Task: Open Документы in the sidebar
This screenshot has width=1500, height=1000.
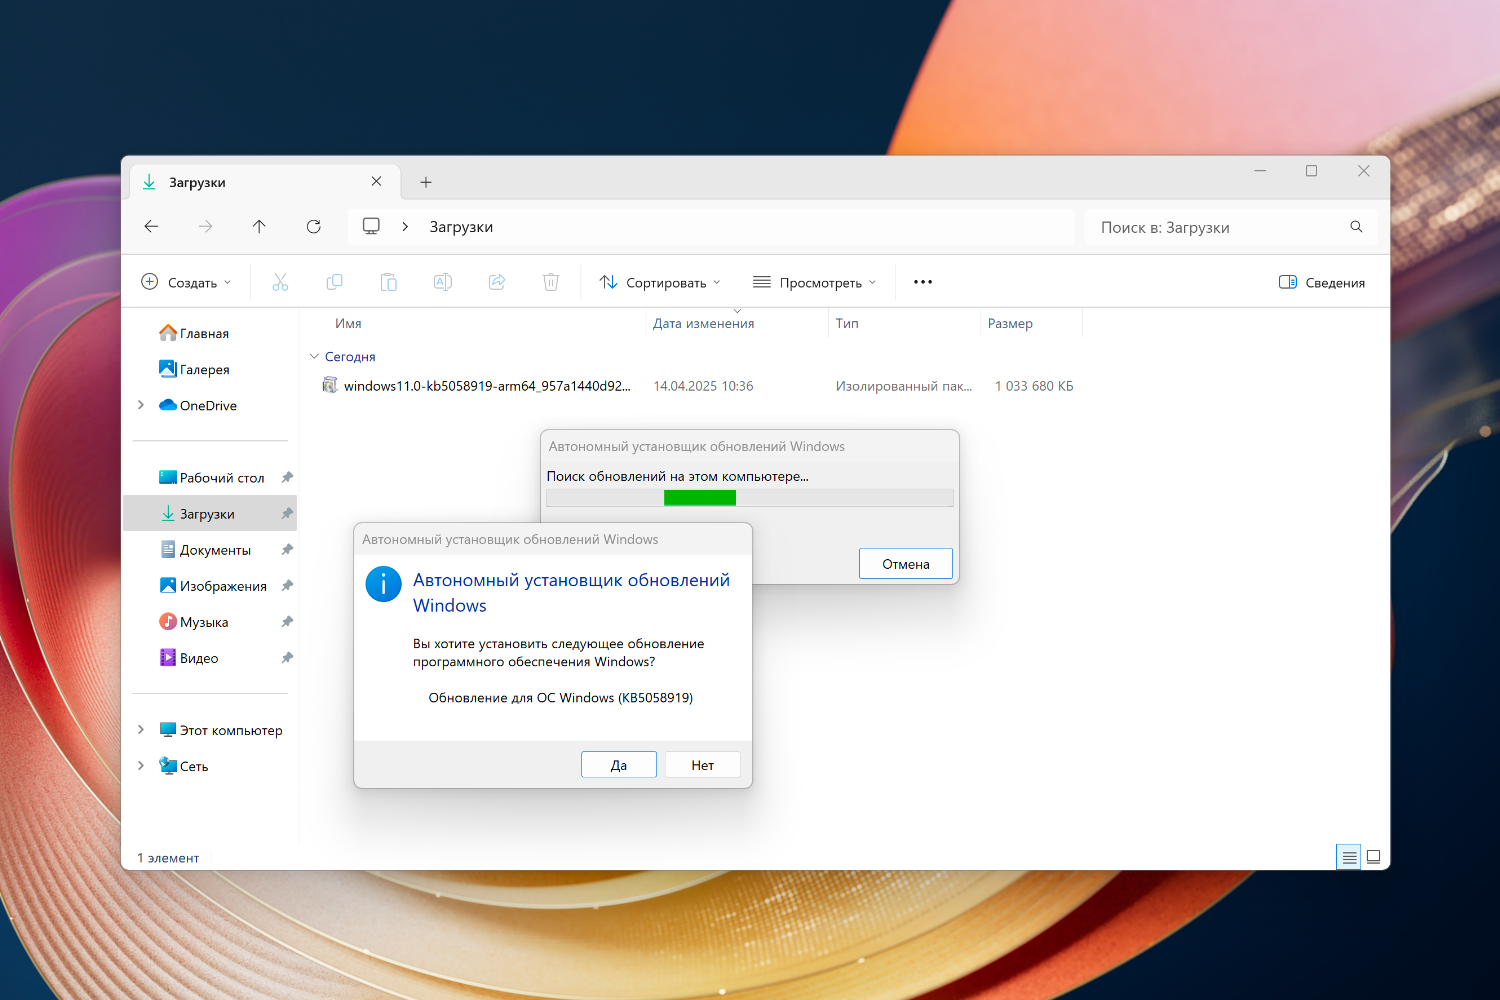Action: coord(206,550)
